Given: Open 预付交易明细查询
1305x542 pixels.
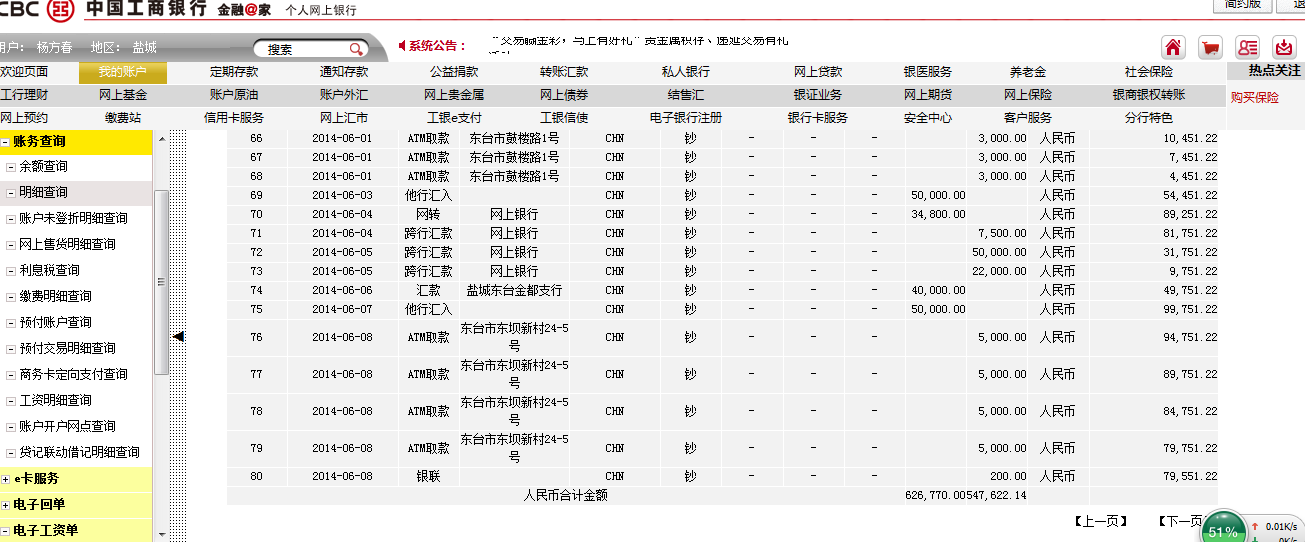Looking at the screenshot, I should point(67,349).
